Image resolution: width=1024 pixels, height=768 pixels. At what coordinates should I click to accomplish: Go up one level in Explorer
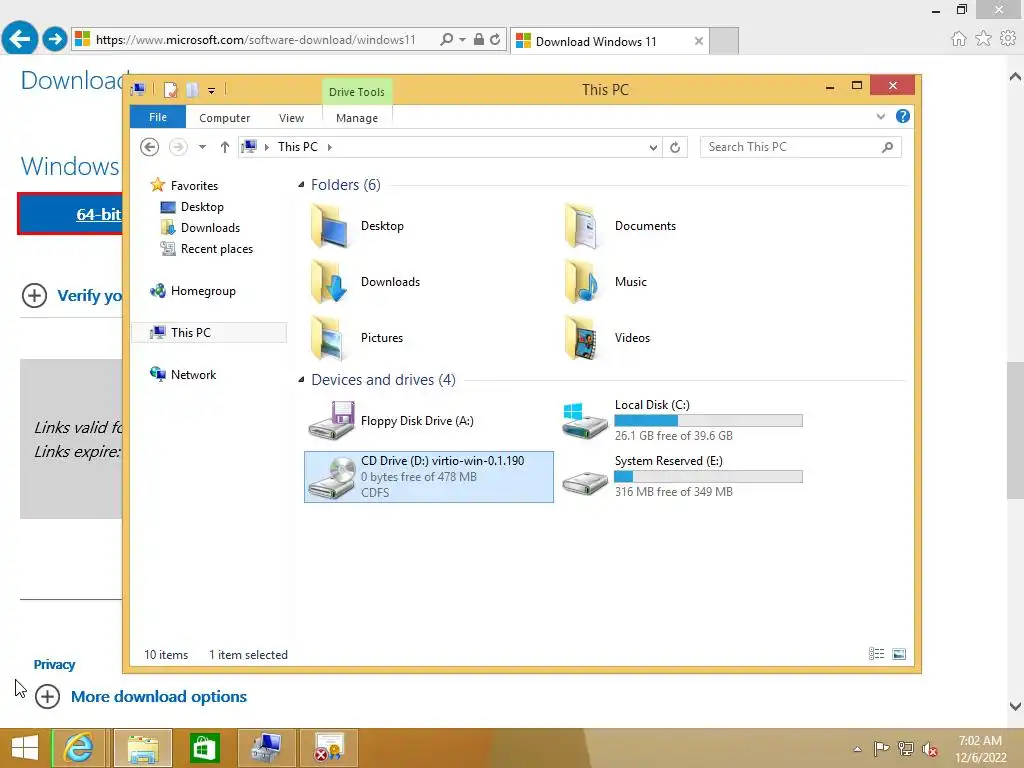click(225, 147)
